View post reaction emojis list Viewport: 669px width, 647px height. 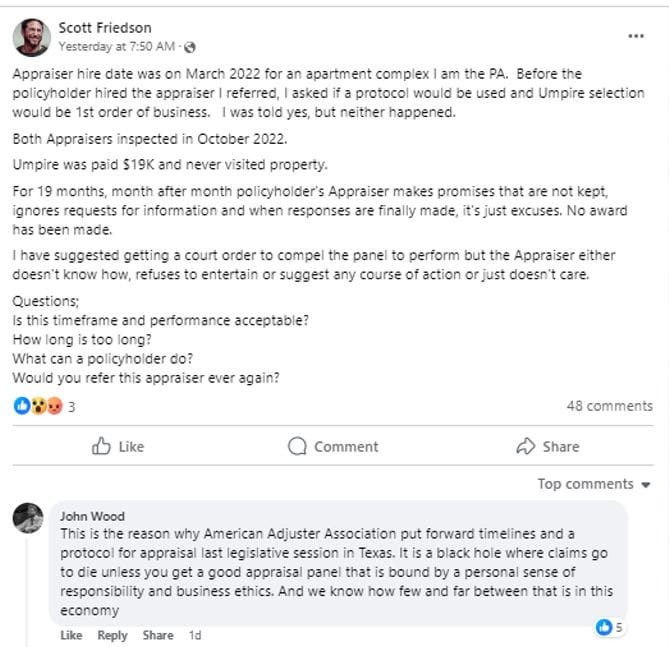click(38, 406)
